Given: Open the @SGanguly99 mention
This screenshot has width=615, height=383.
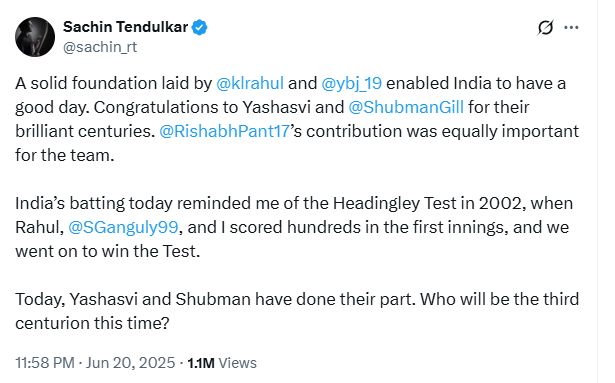Looking at the screenshot, I should coord(123,227).
